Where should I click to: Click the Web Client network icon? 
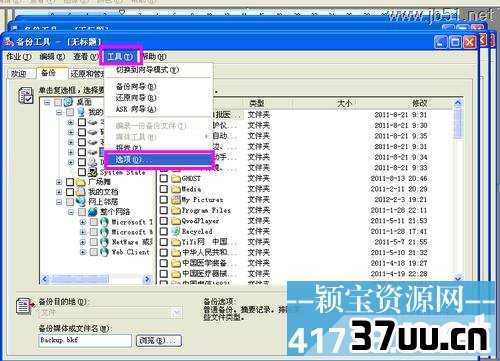(x=104, y=252)
